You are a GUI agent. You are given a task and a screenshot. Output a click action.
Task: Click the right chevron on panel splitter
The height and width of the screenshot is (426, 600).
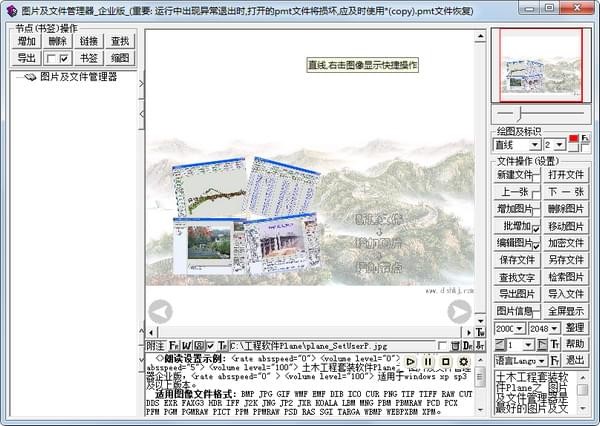tap(141, 83)
